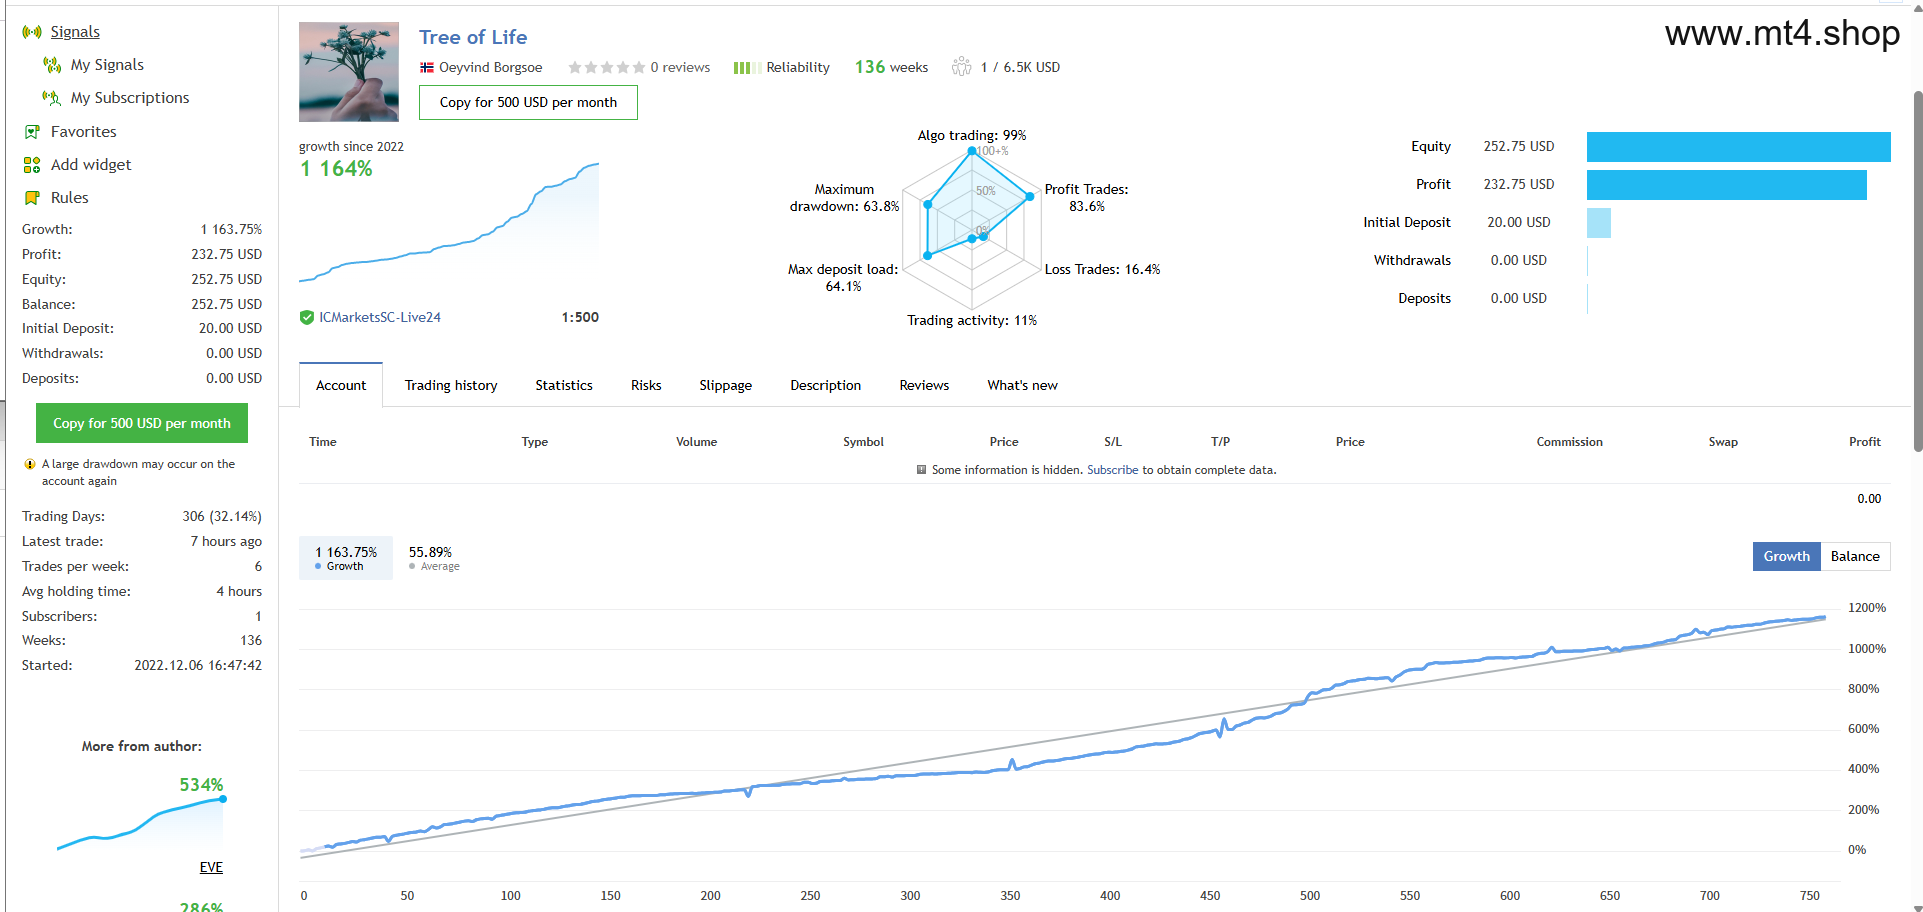1923x912 pixels.
Task: Click the growth since 2022 mini chart
Action: [x=449, y=222]
